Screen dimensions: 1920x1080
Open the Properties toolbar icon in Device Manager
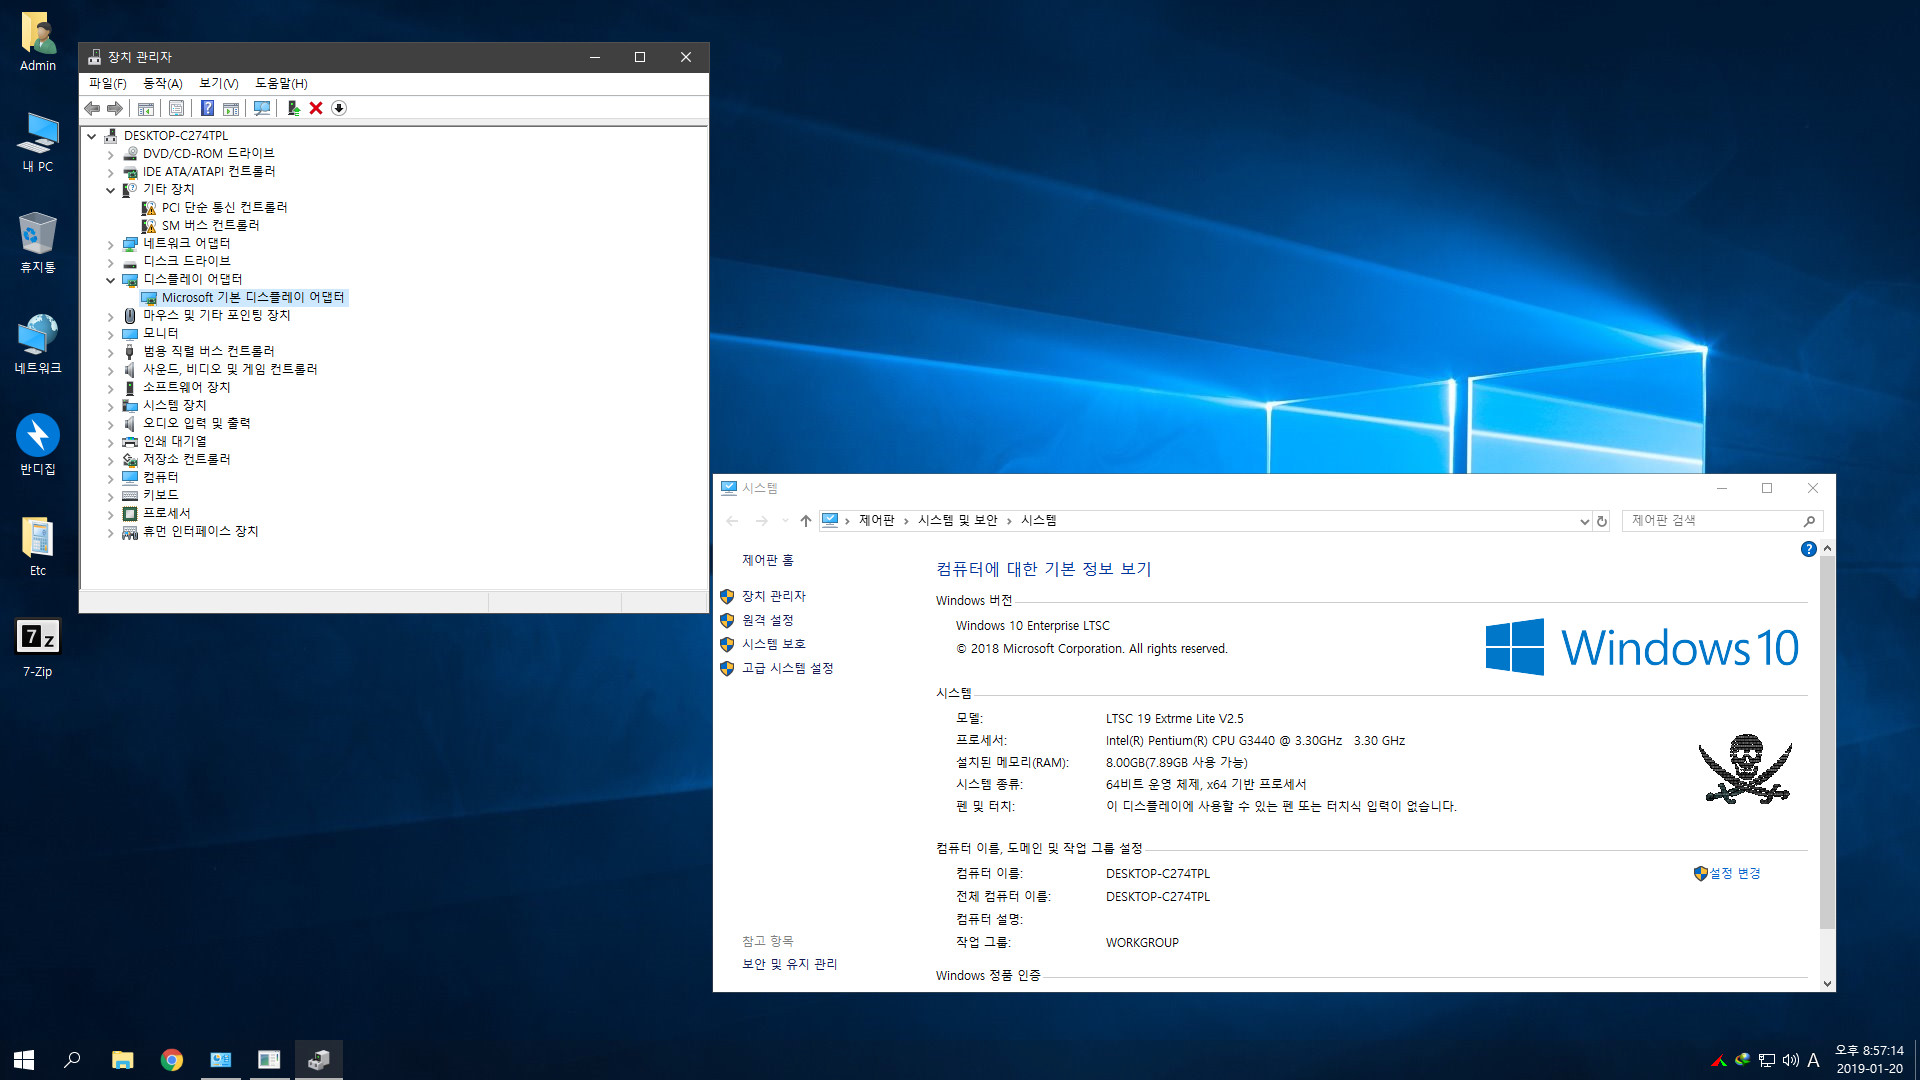[x=176, y=108]
